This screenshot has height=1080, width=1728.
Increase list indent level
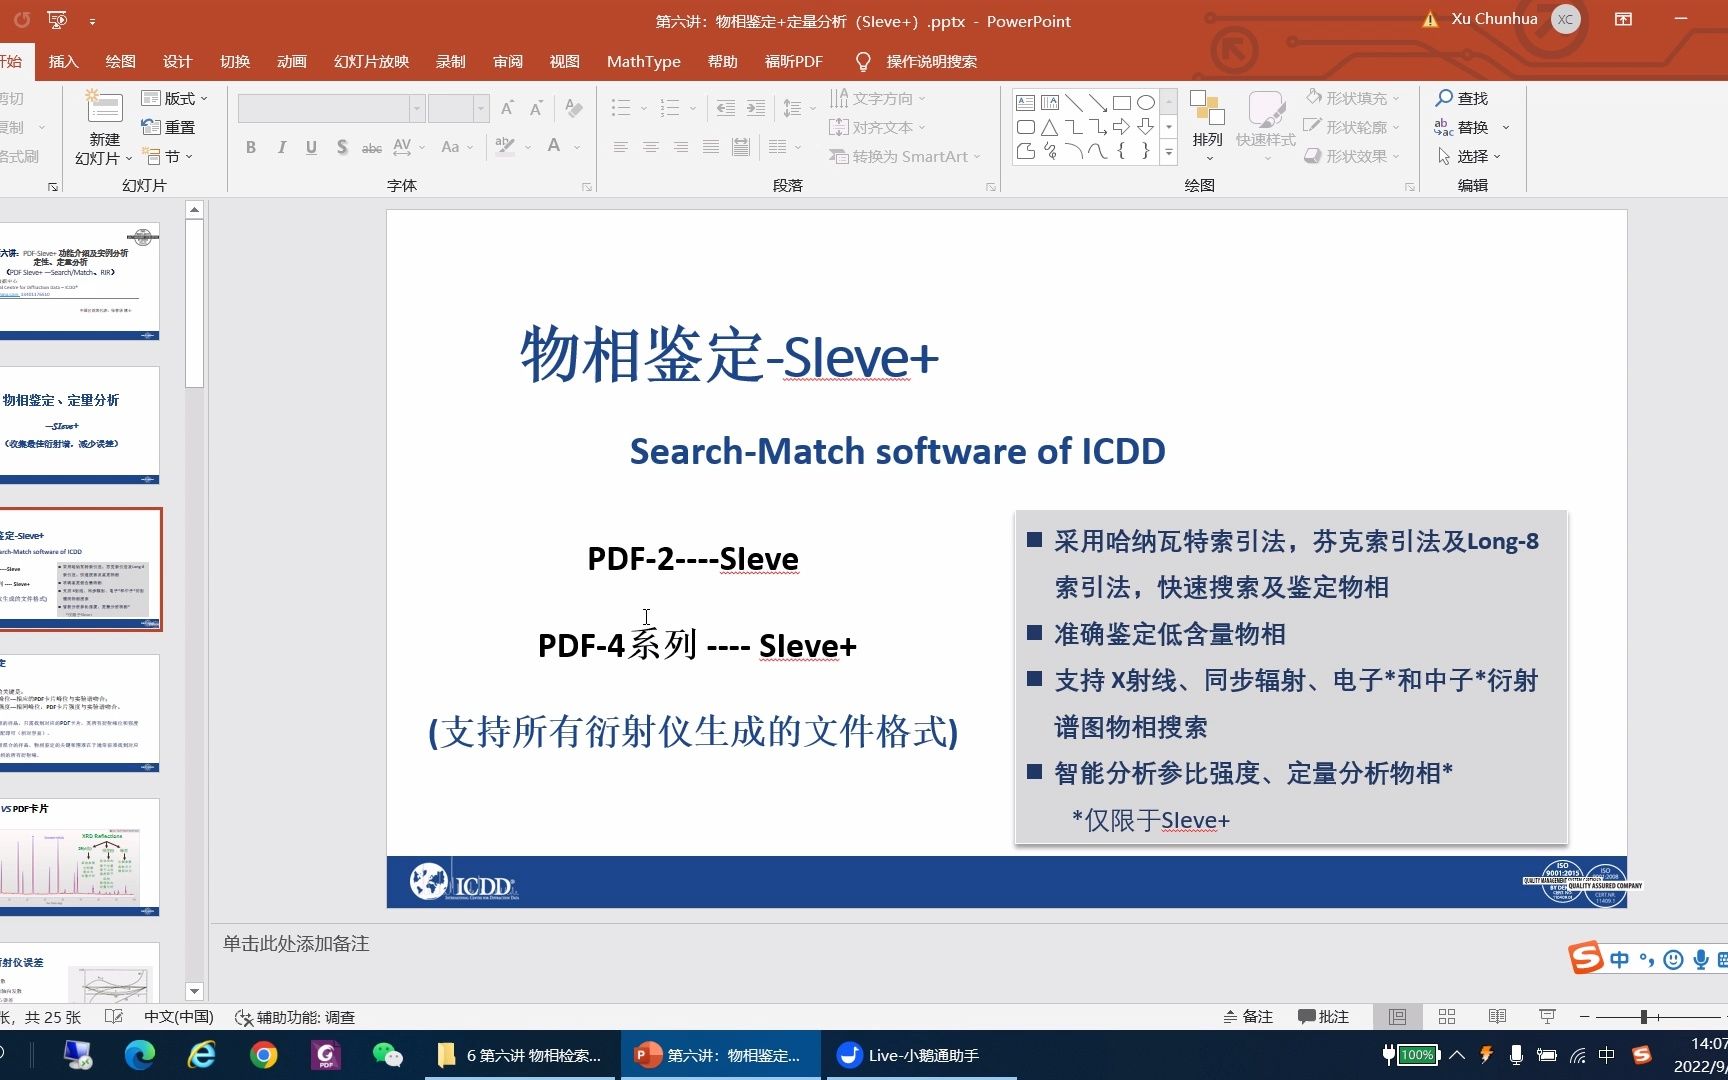pyautogui.click(x=756, y=107)
